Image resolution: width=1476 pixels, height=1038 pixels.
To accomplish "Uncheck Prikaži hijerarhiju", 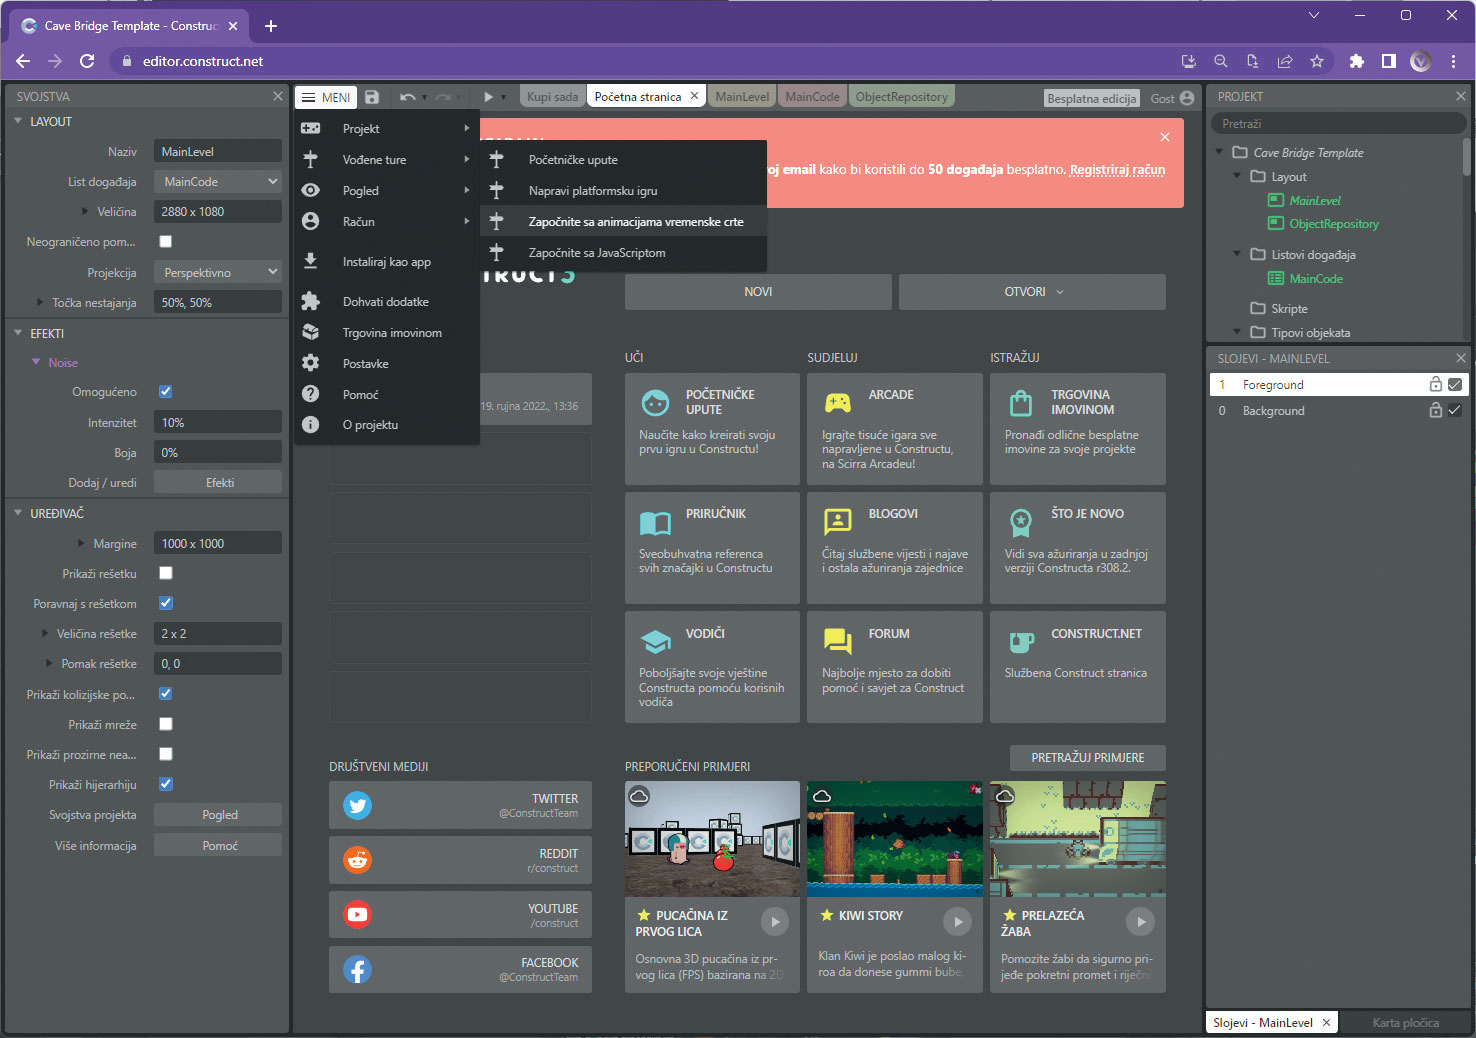I will [x=166, y=784].
